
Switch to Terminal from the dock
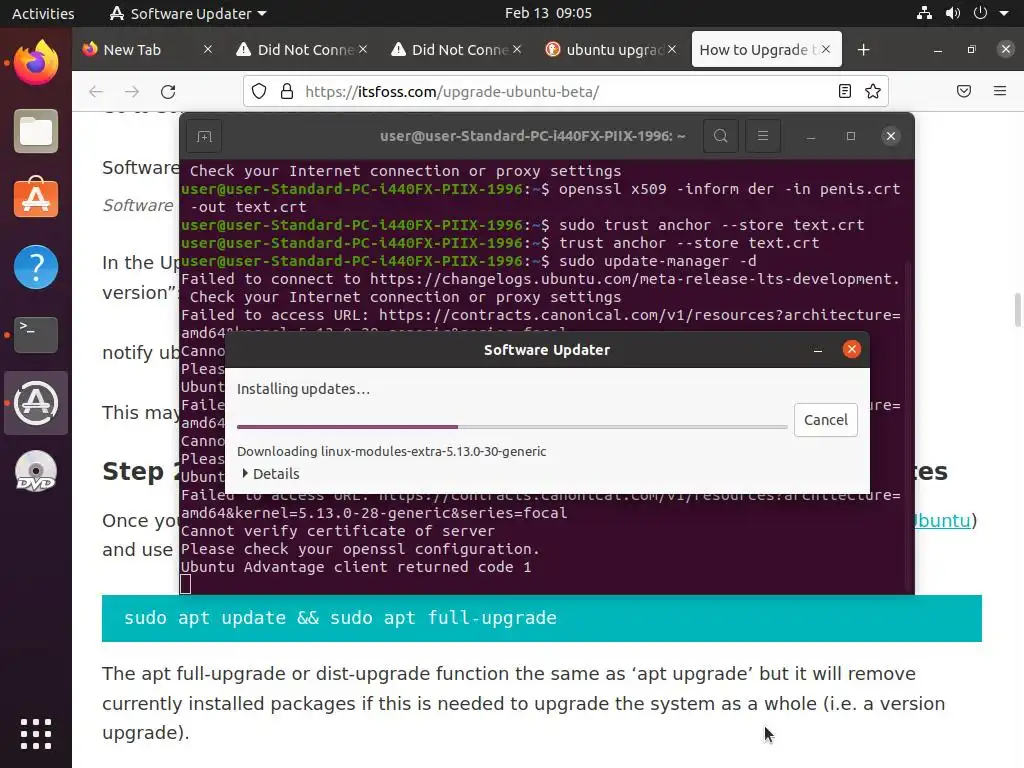coord(36,334)
